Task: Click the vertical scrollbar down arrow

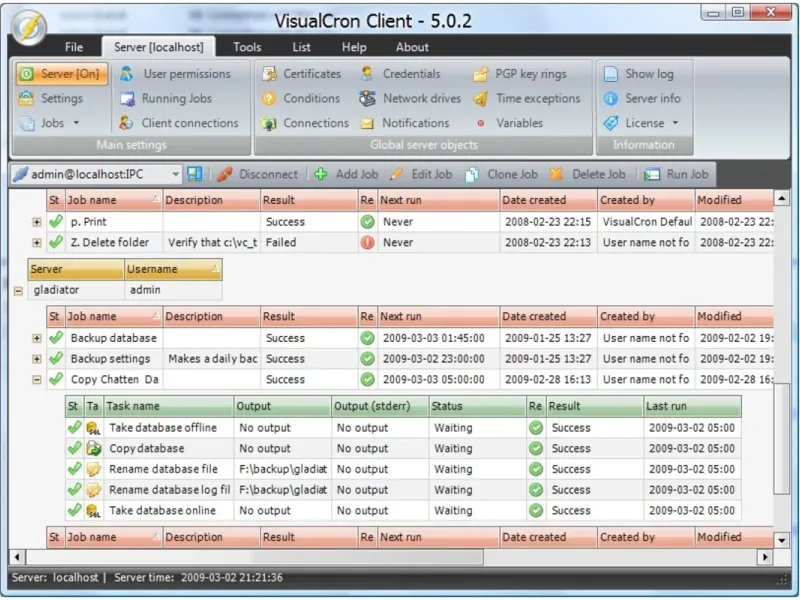Action: (x=782, y=540)
